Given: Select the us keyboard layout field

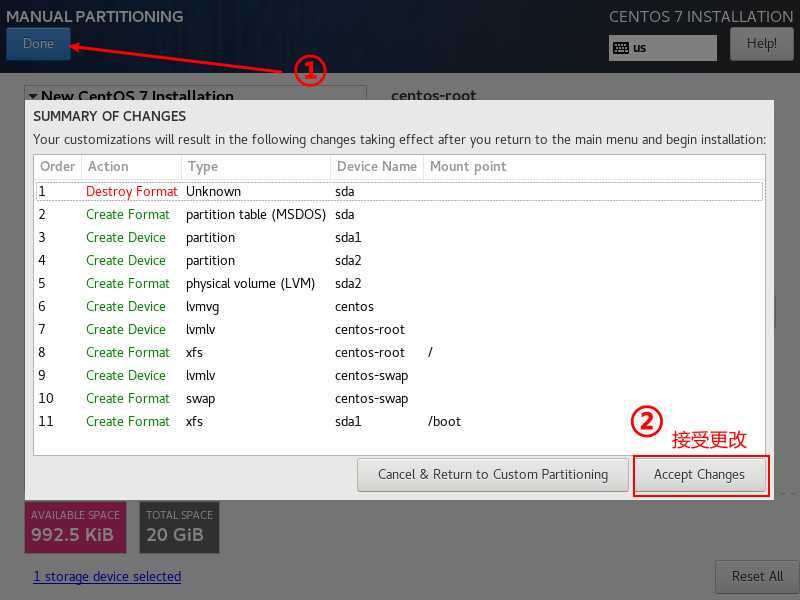Looking at the screenshot, I should [662, 48].
